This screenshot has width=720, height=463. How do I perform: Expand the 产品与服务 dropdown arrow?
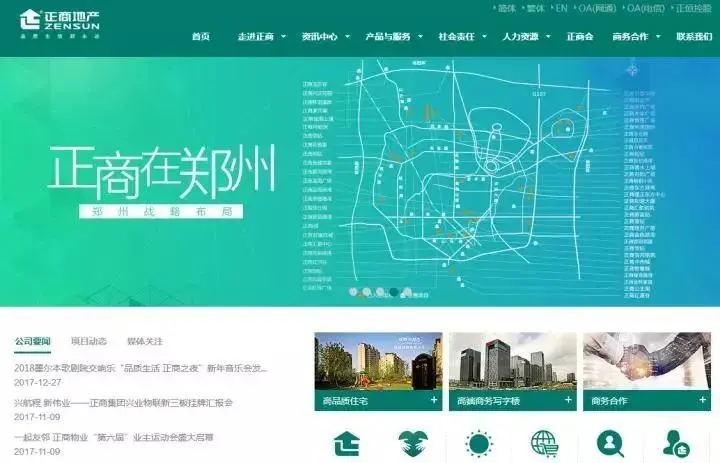[420, 36]
